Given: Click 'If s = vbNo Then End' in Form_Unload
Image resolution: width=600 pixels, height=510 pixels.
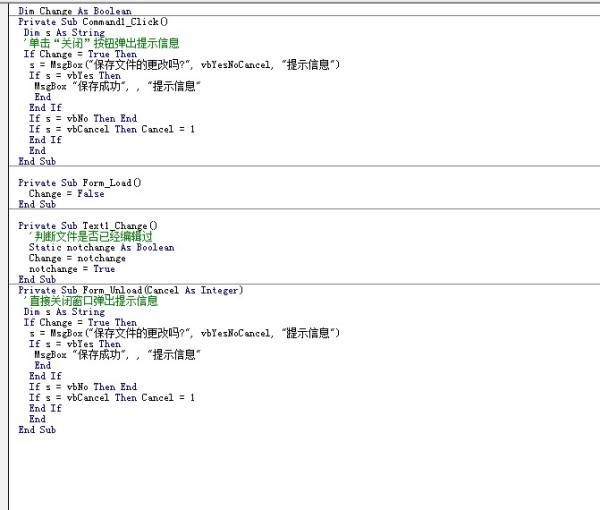Looking at the screenshot, I should (83, 387).
